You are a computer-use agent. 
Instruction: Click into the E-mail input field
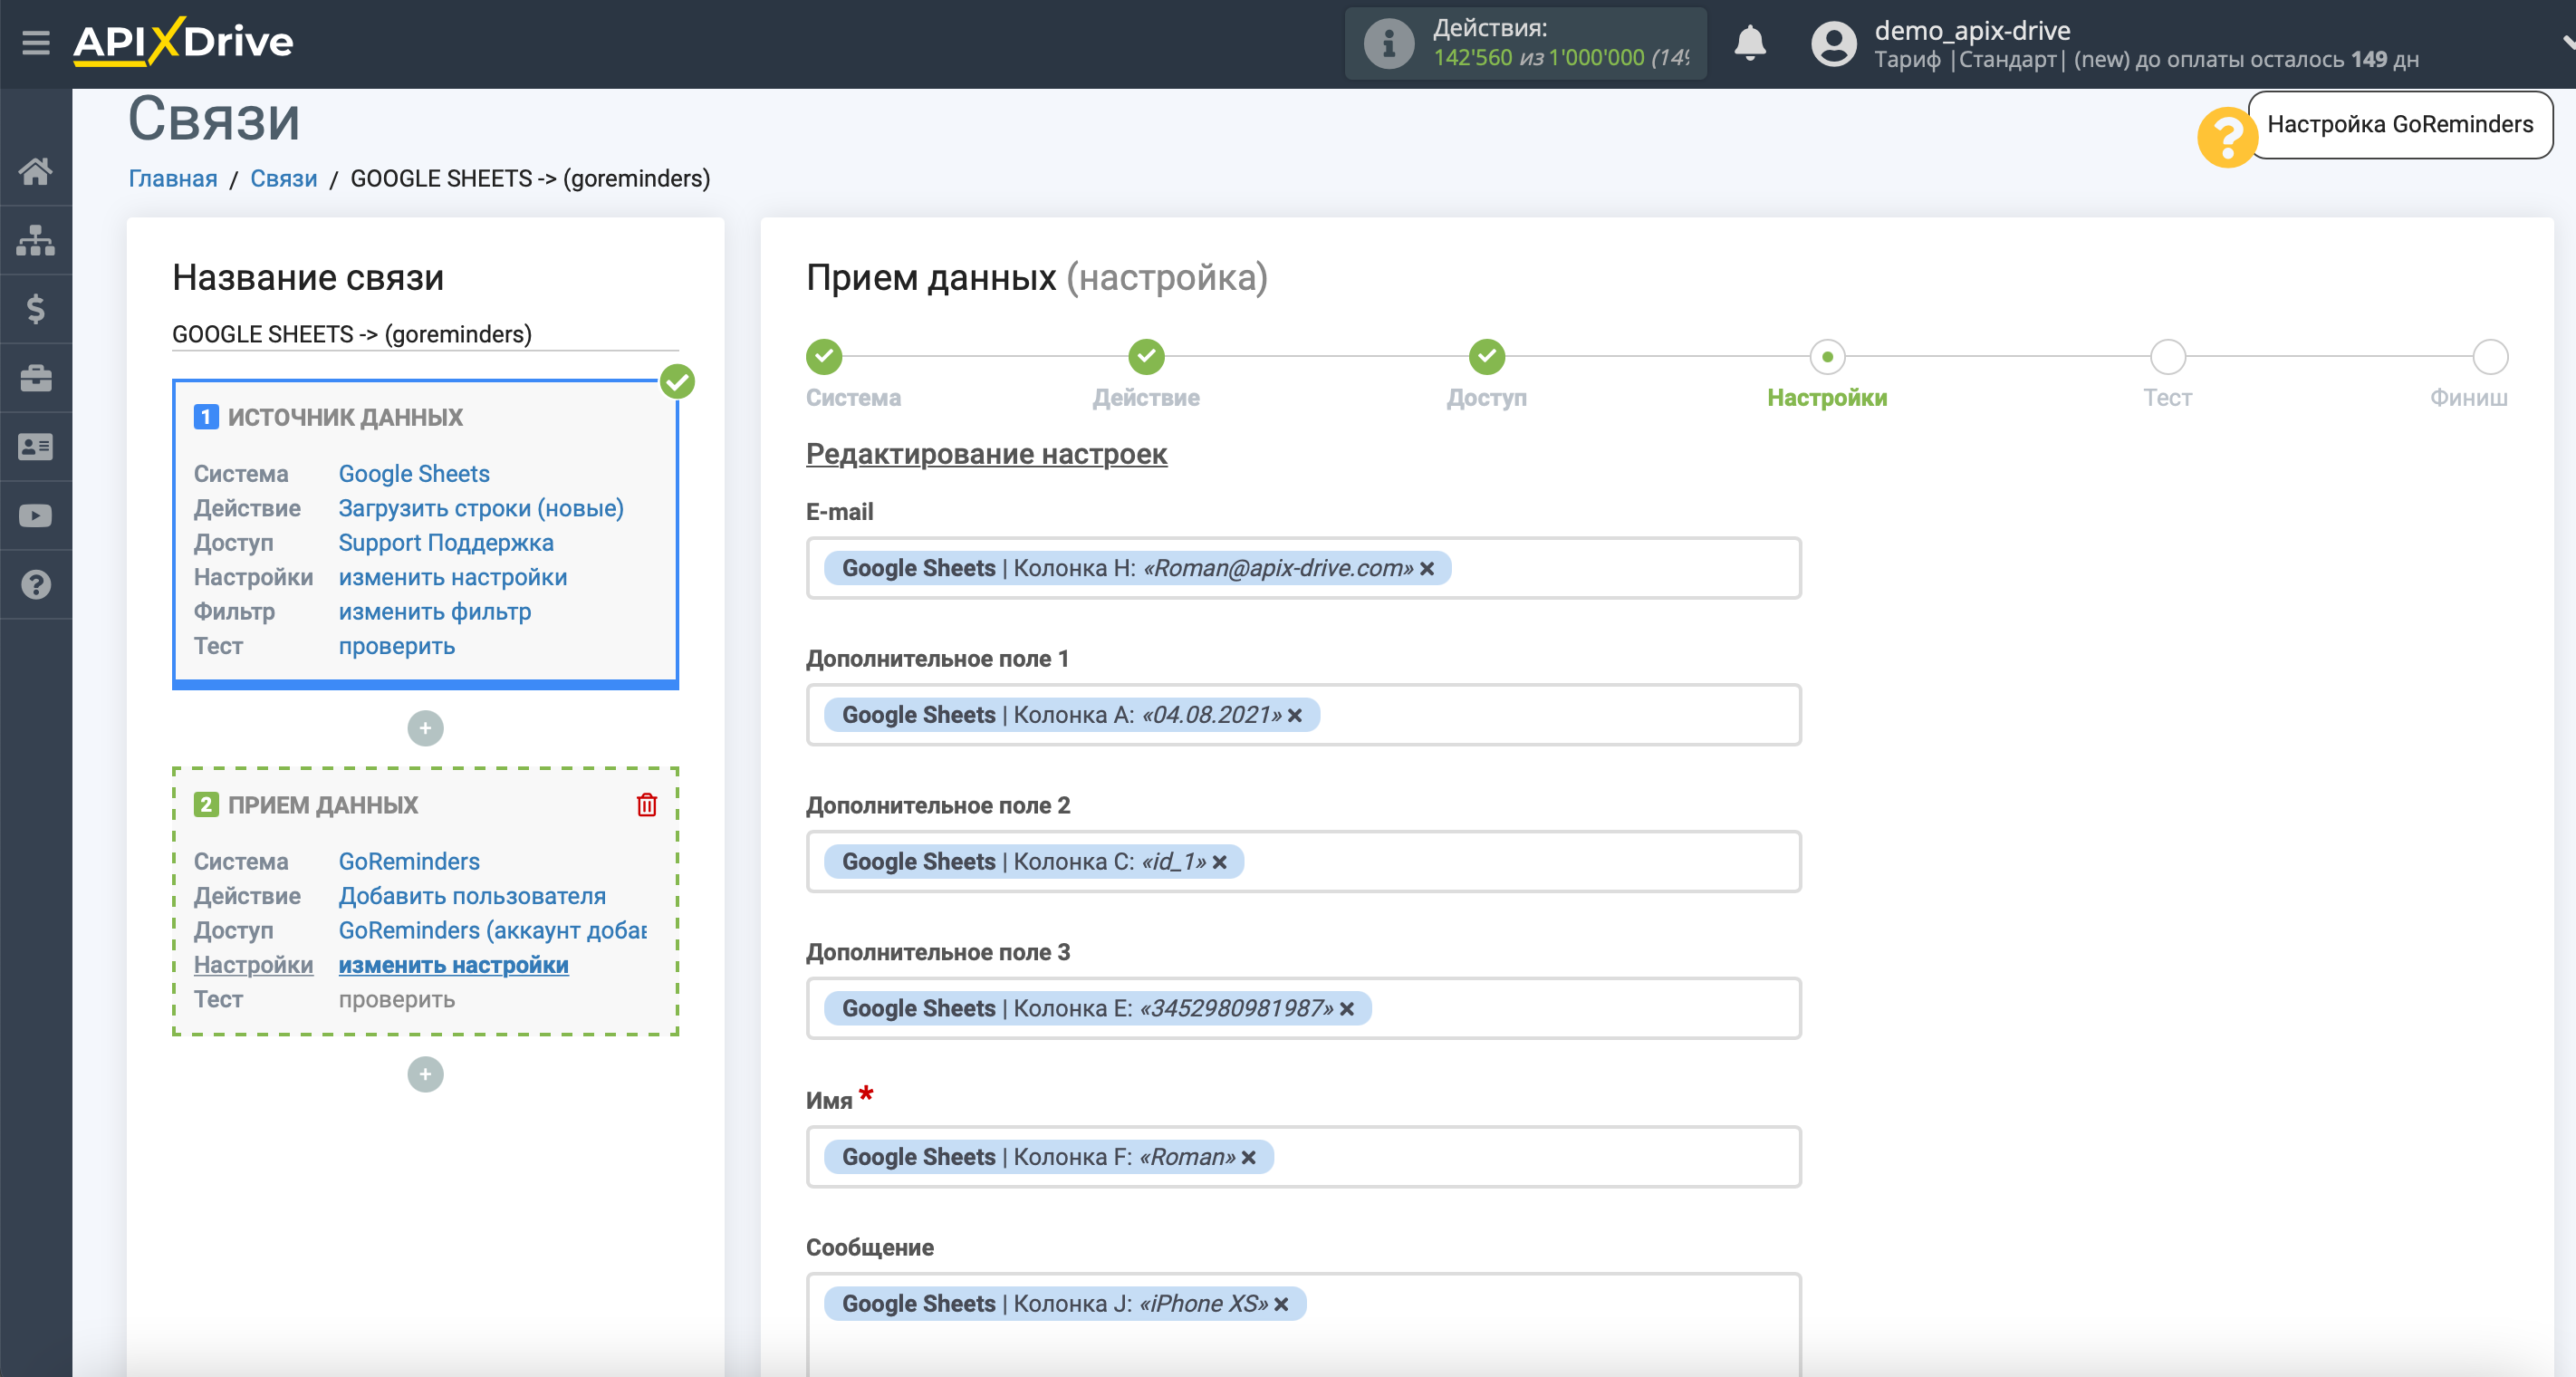coord(1303,568)
